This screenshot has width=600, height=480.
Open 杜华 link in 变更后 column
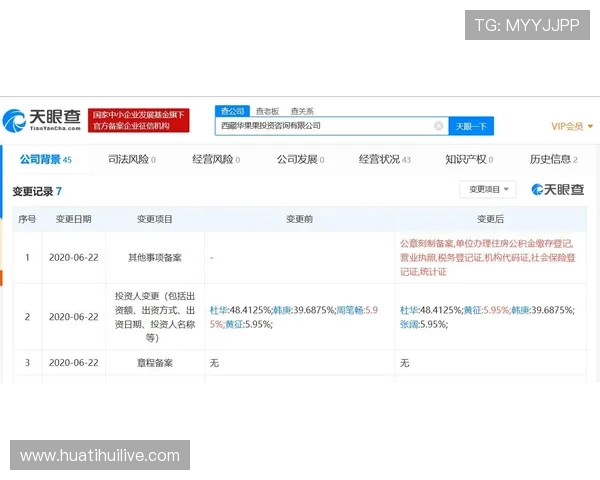[x=409, y=310]
